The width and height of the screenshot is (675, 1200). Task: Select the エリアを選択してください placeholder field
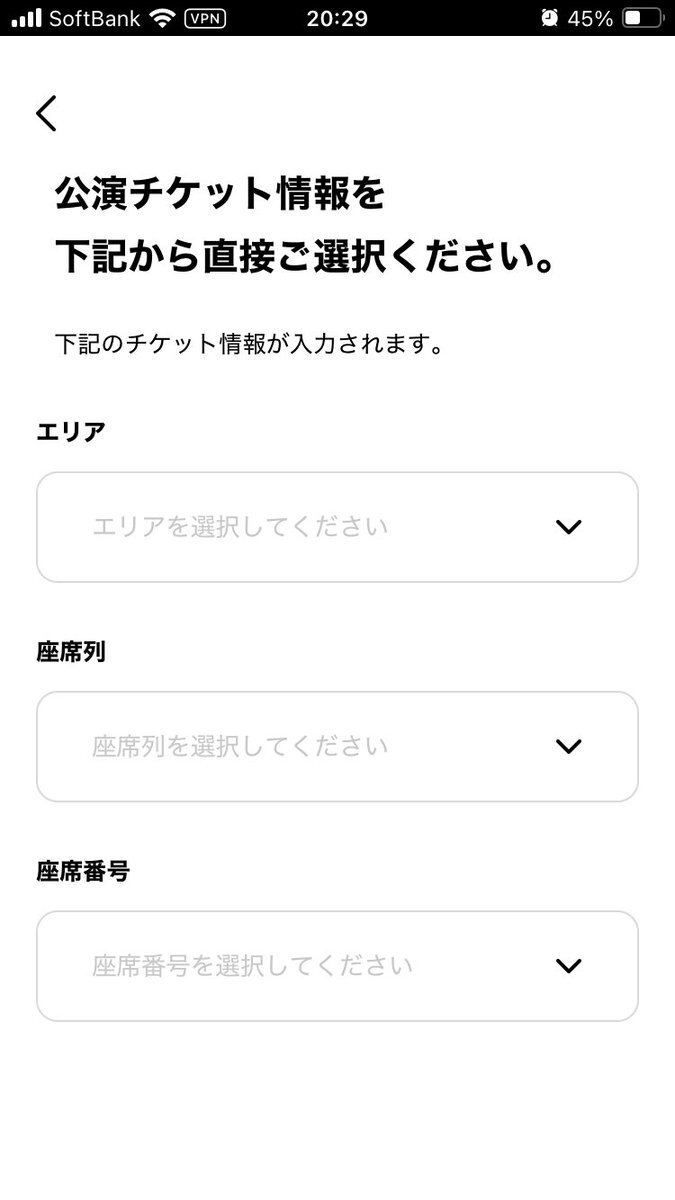[x=240, y=527]
